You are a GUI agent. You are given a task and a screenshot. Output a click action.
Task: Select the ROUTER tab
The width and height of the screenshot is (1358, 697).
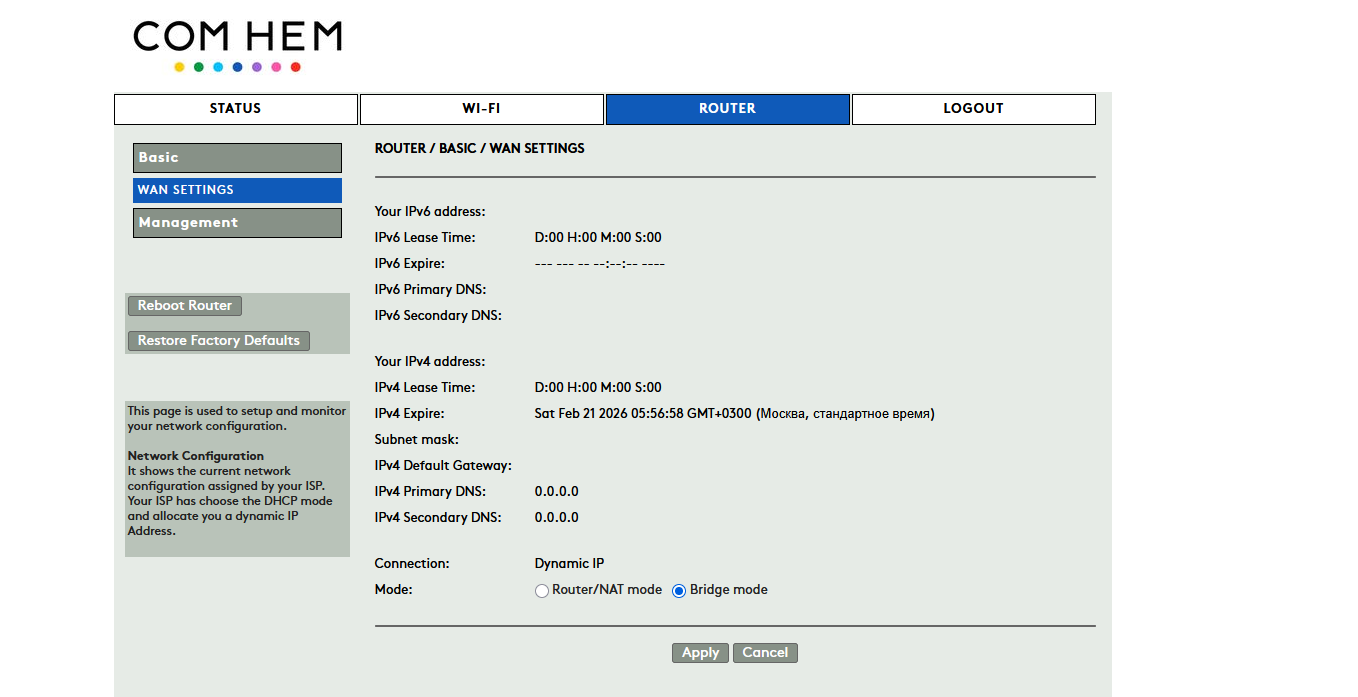pos(727,109)
